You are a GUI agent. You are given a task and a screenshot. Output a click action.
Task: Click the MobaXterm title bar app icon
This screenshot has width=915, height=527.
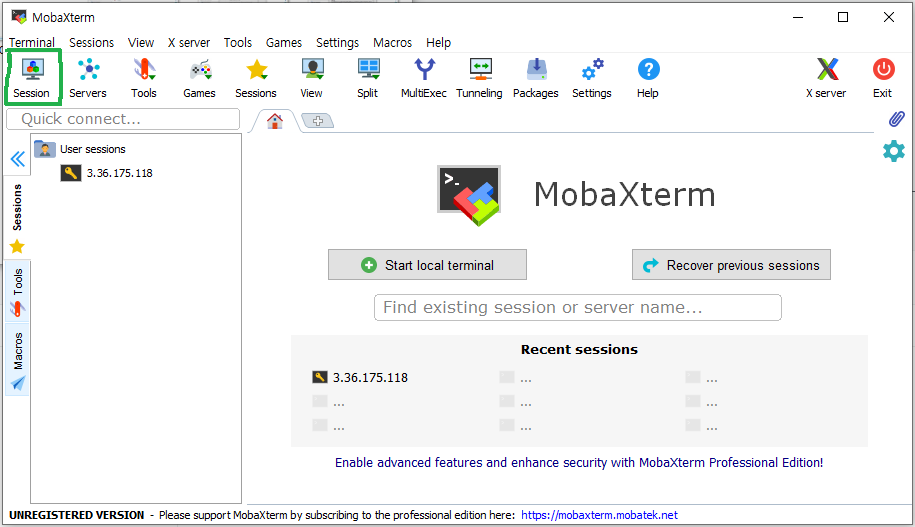(19, 17)
